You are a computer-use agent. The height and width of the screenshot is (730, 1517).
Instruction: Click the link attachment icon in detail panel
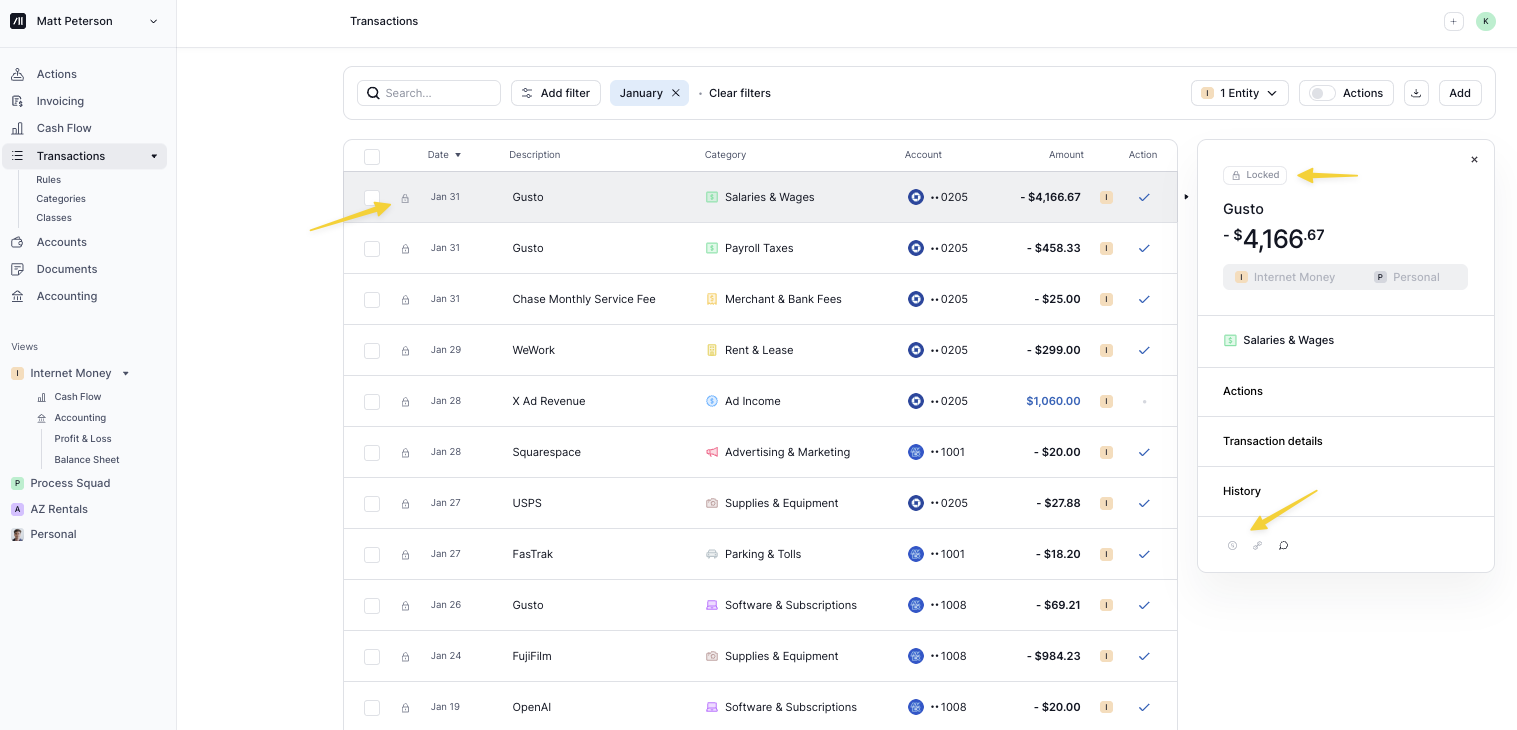(1258, 546)
